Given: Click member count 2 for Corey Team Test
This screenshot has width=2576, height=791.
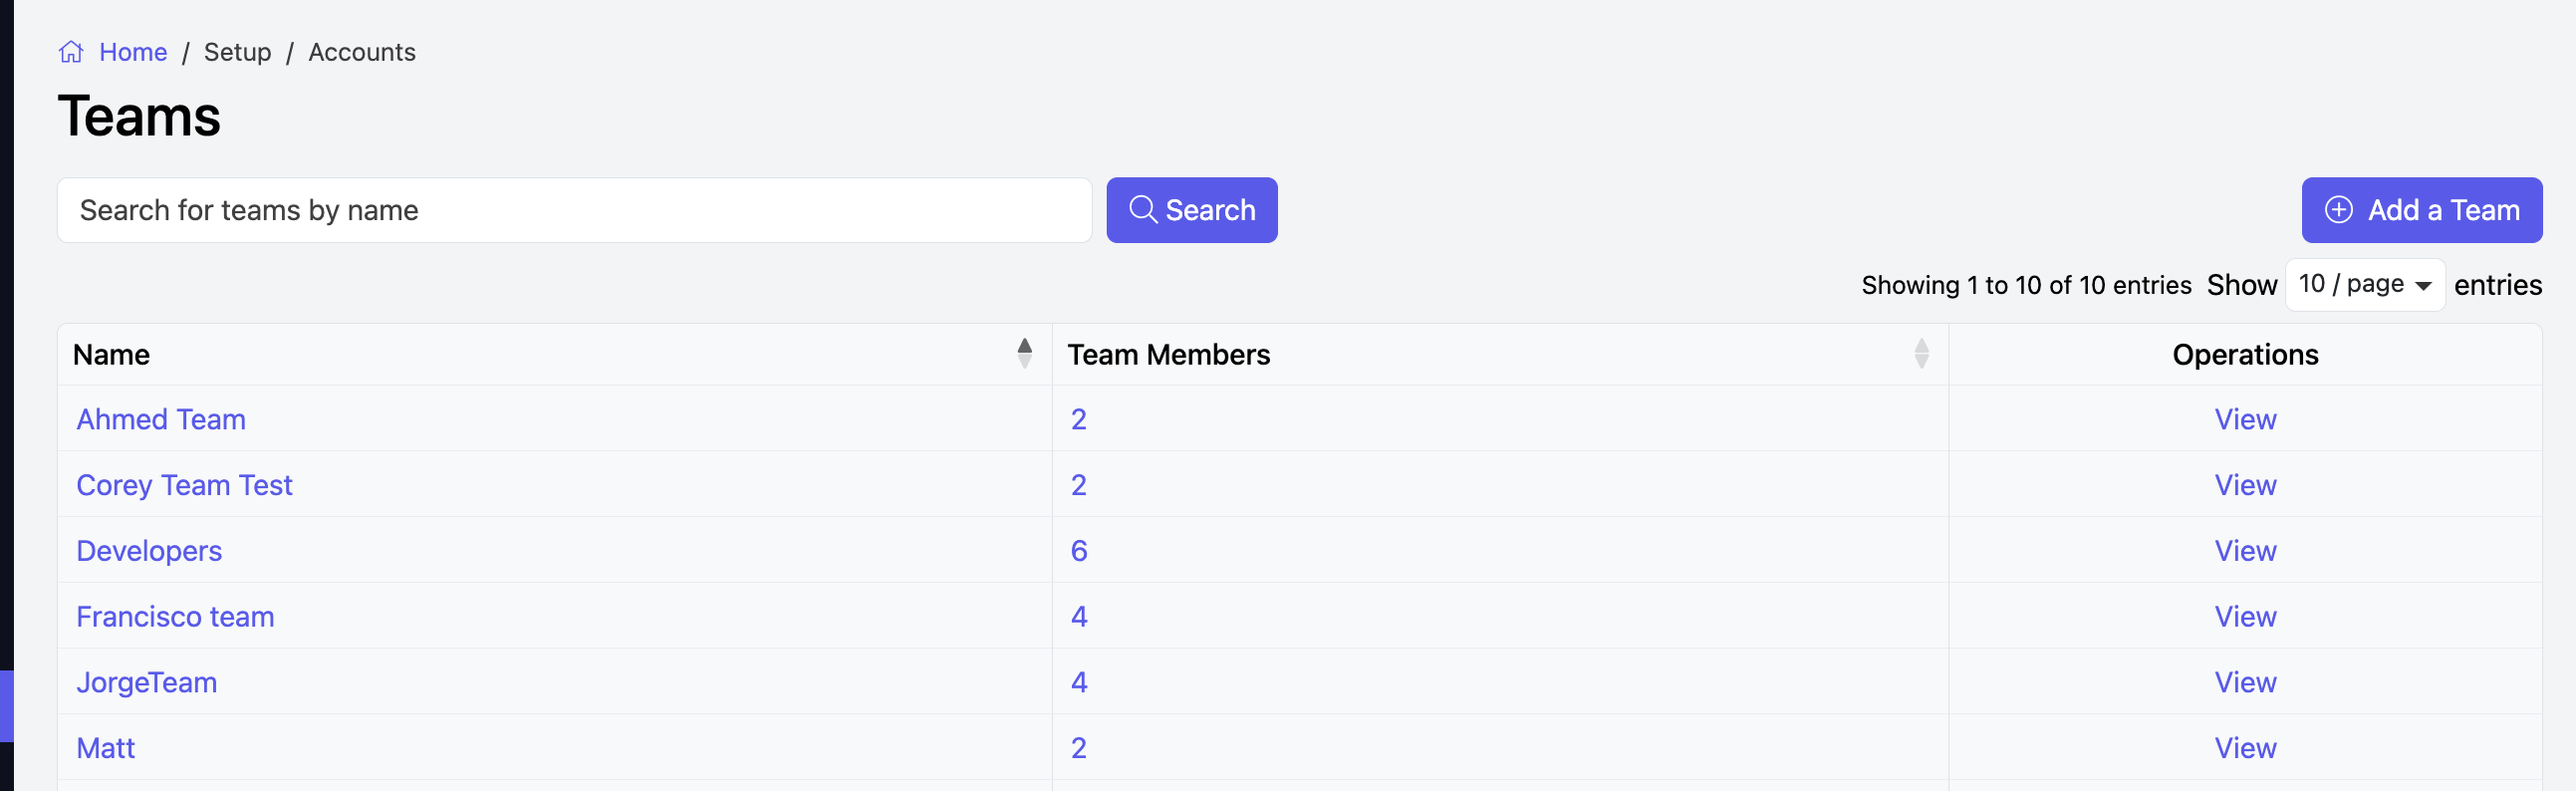Looking at the screenshot, I should point(1078,486).
